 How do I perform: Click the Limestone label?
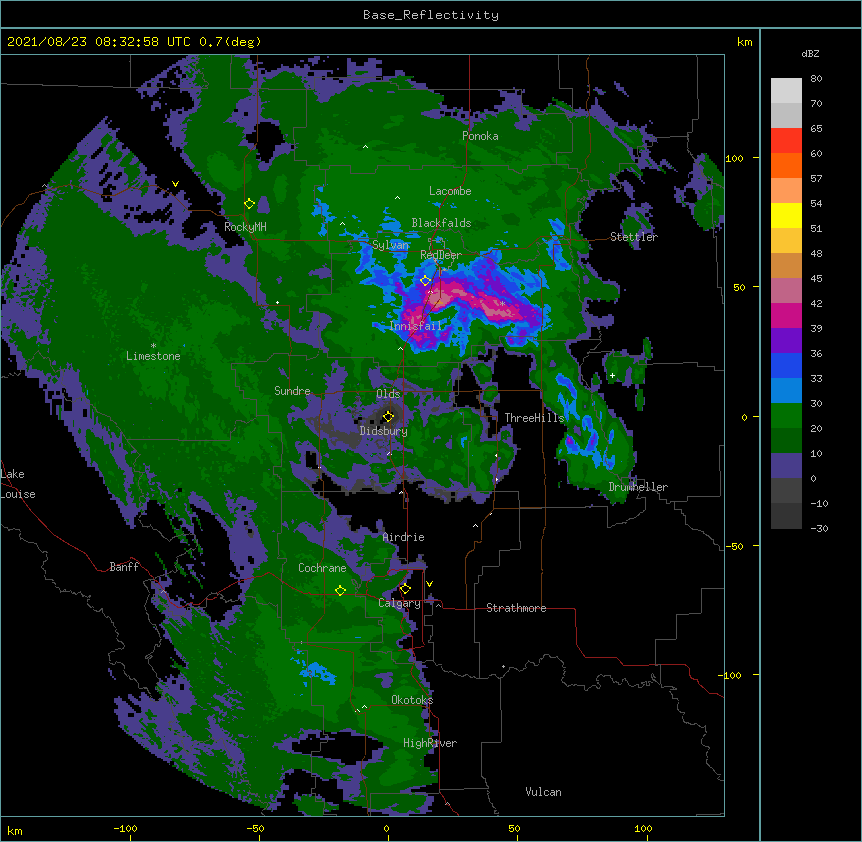coord(153,356)
